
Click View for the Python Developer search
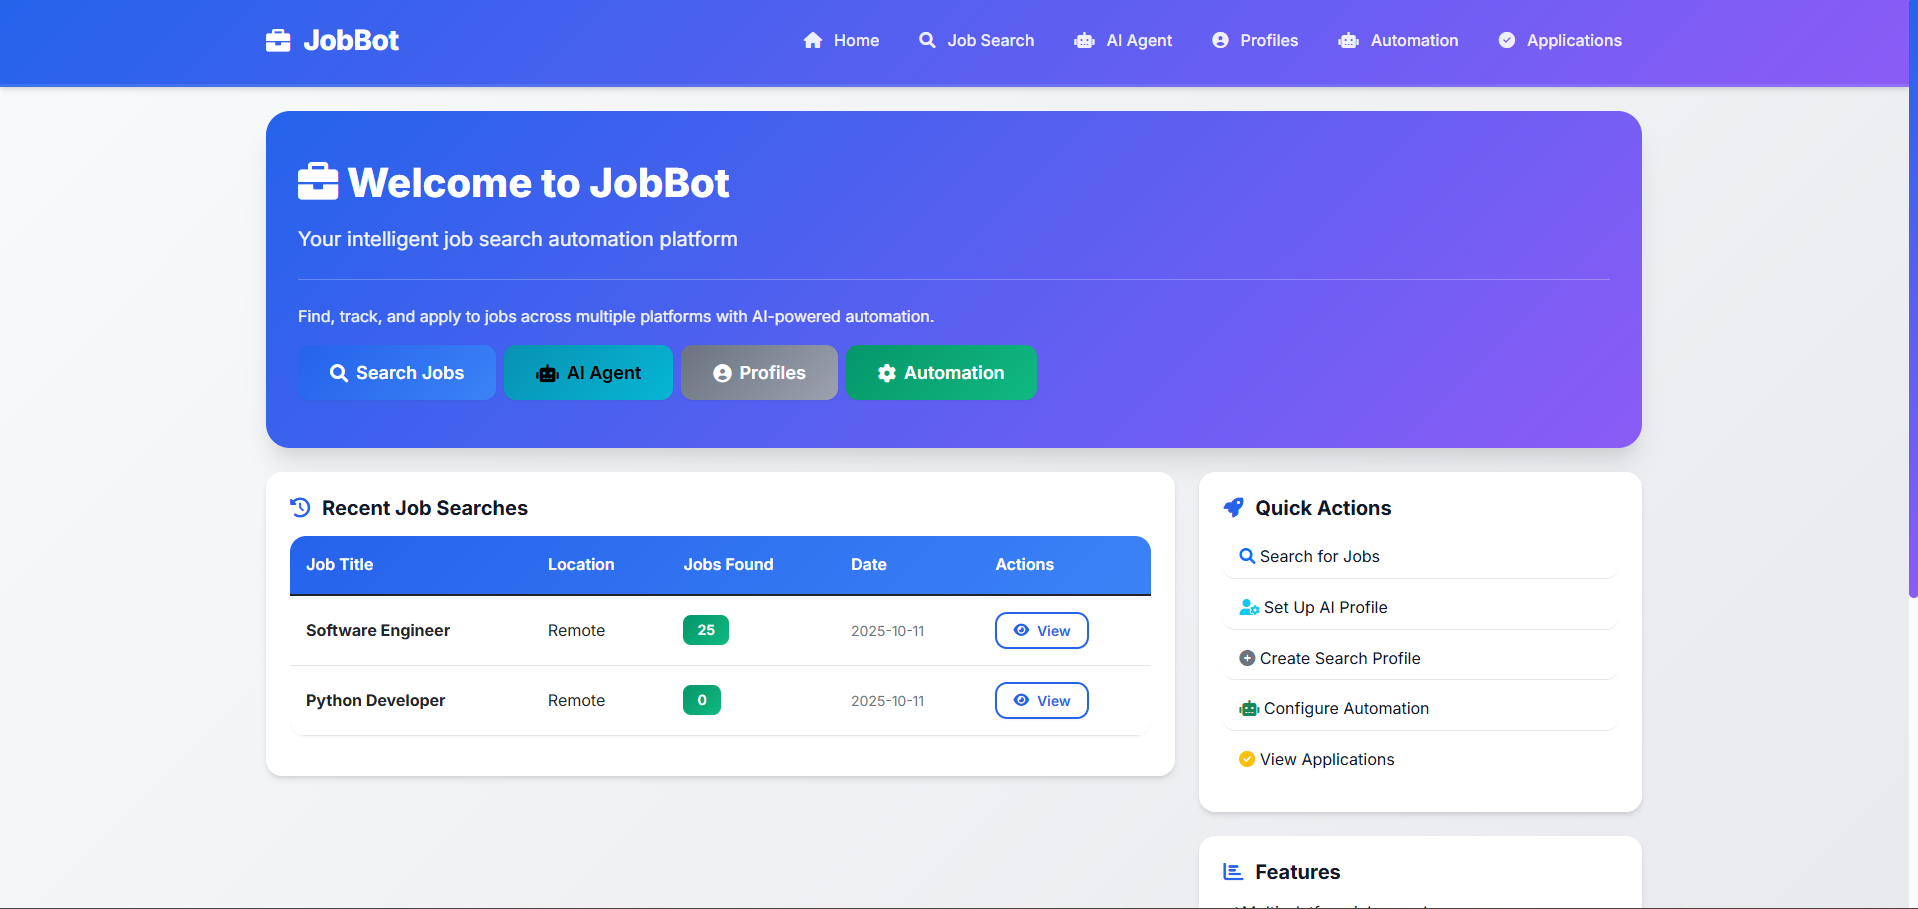(x=1041, y=700)
